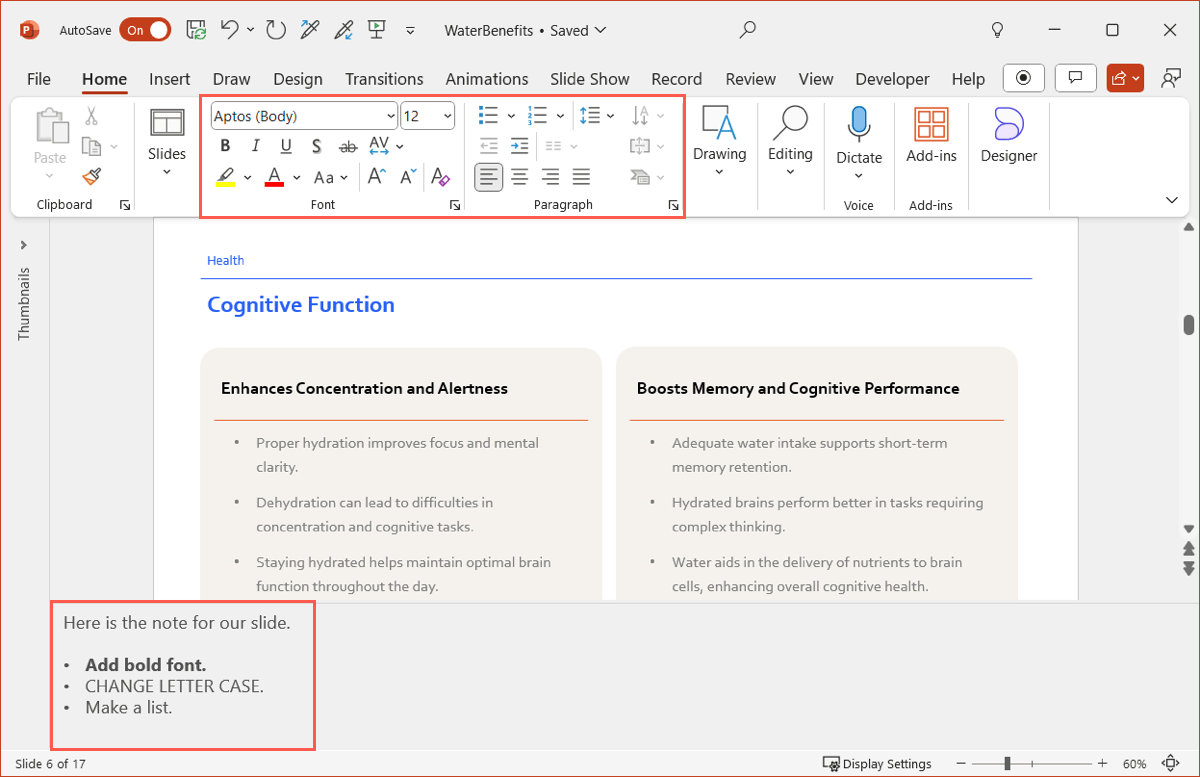Open the File menu
Viewport: 1200px width, 777px height.
pyautogui.click(x=39, y=79)
